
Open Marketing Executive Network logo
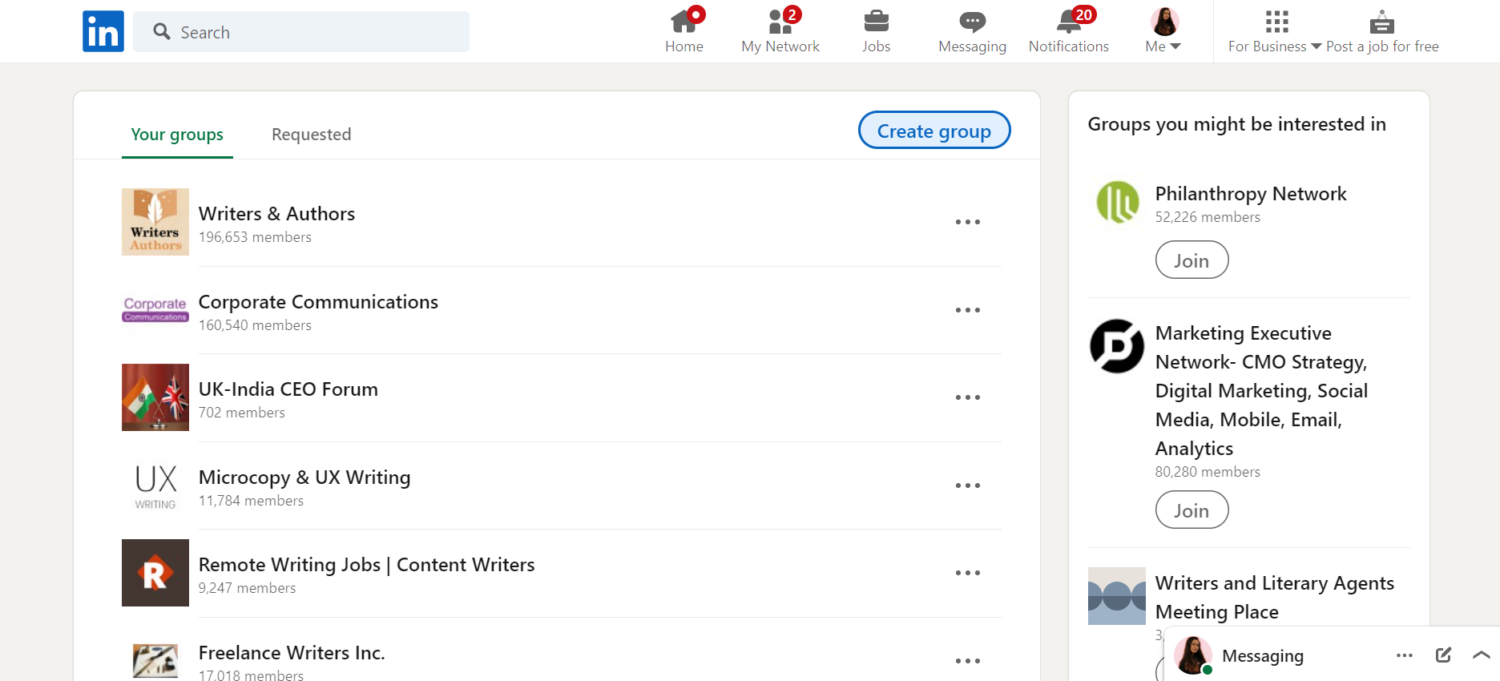[x=1117, y=346]
